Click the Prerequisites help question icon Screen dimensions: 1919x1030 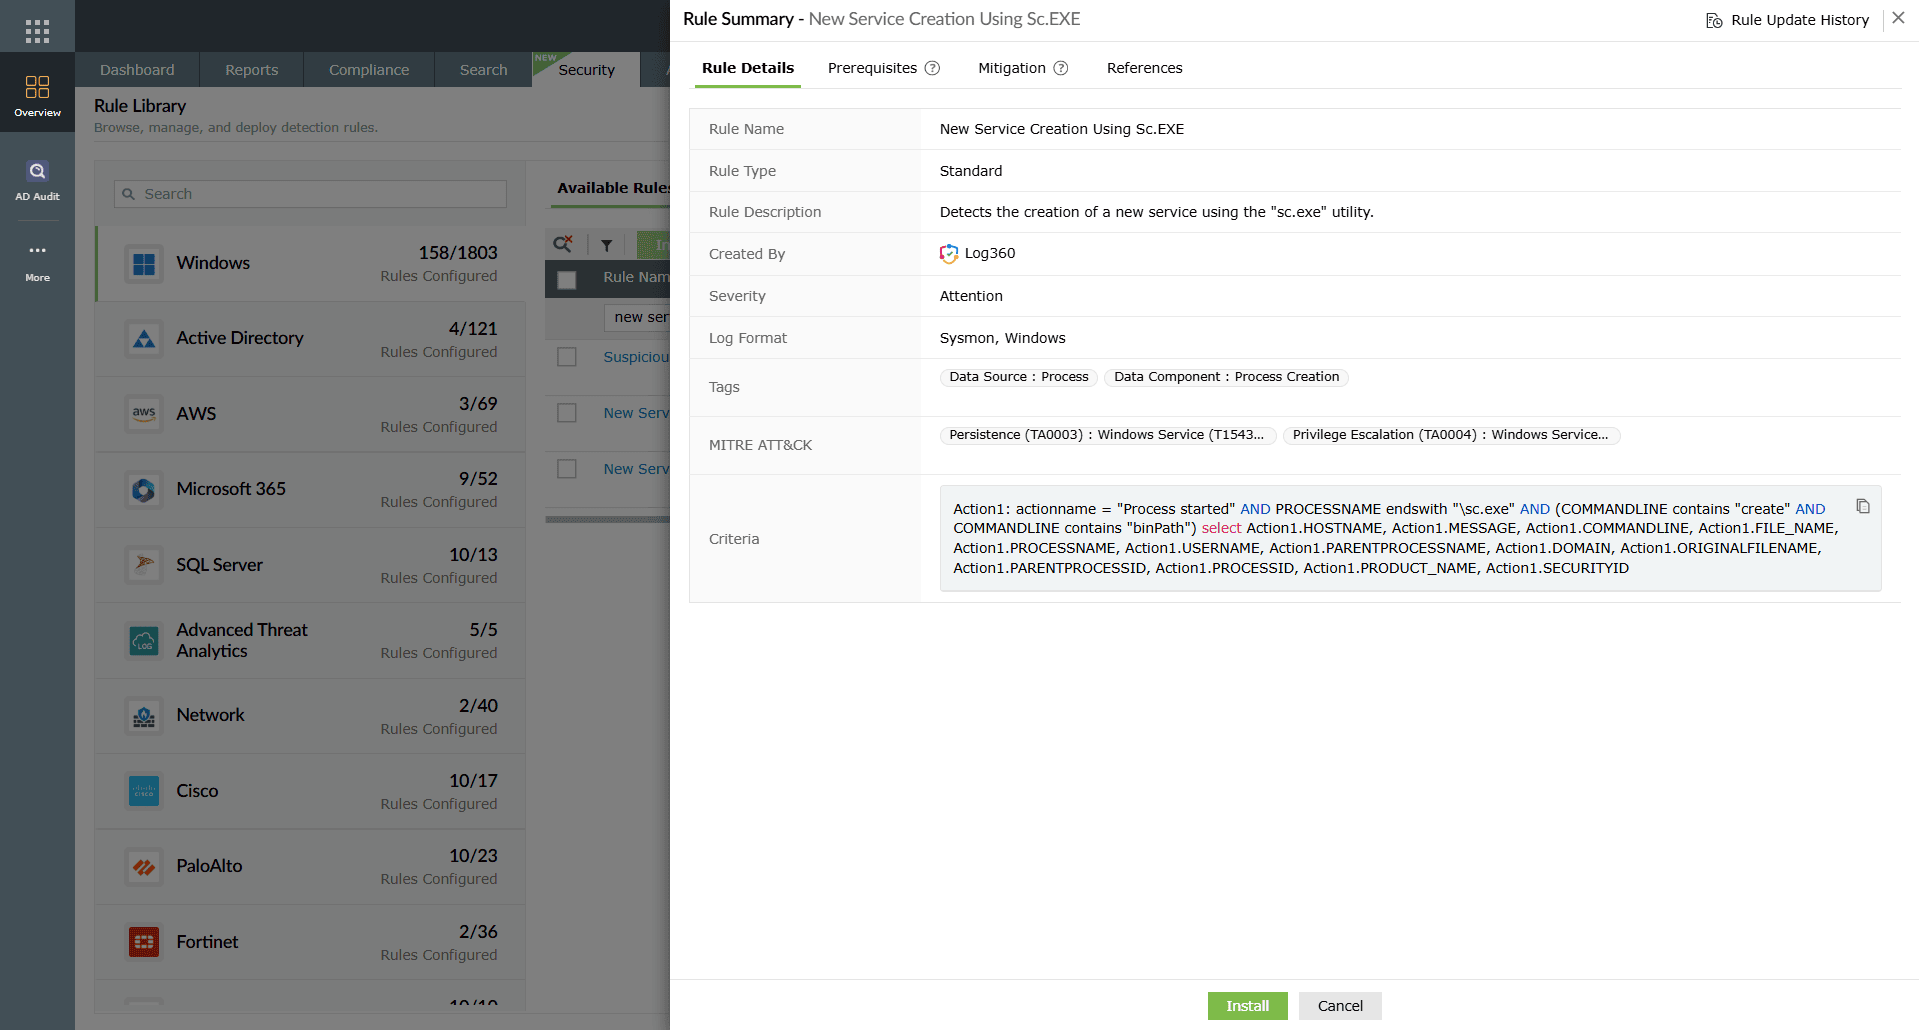932,68
